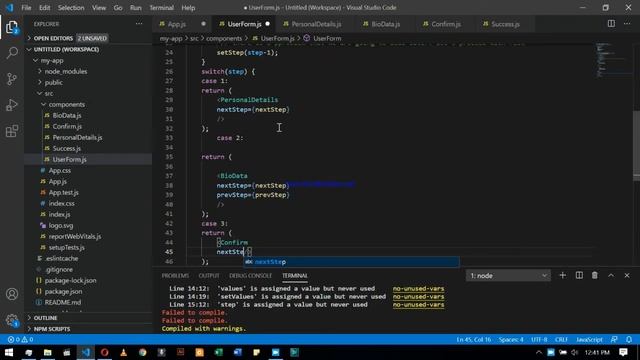The height and width of the screenshot is (360, 640).
Task: Maximize the terminal panel with caret icon
Action: click(611, 276)
